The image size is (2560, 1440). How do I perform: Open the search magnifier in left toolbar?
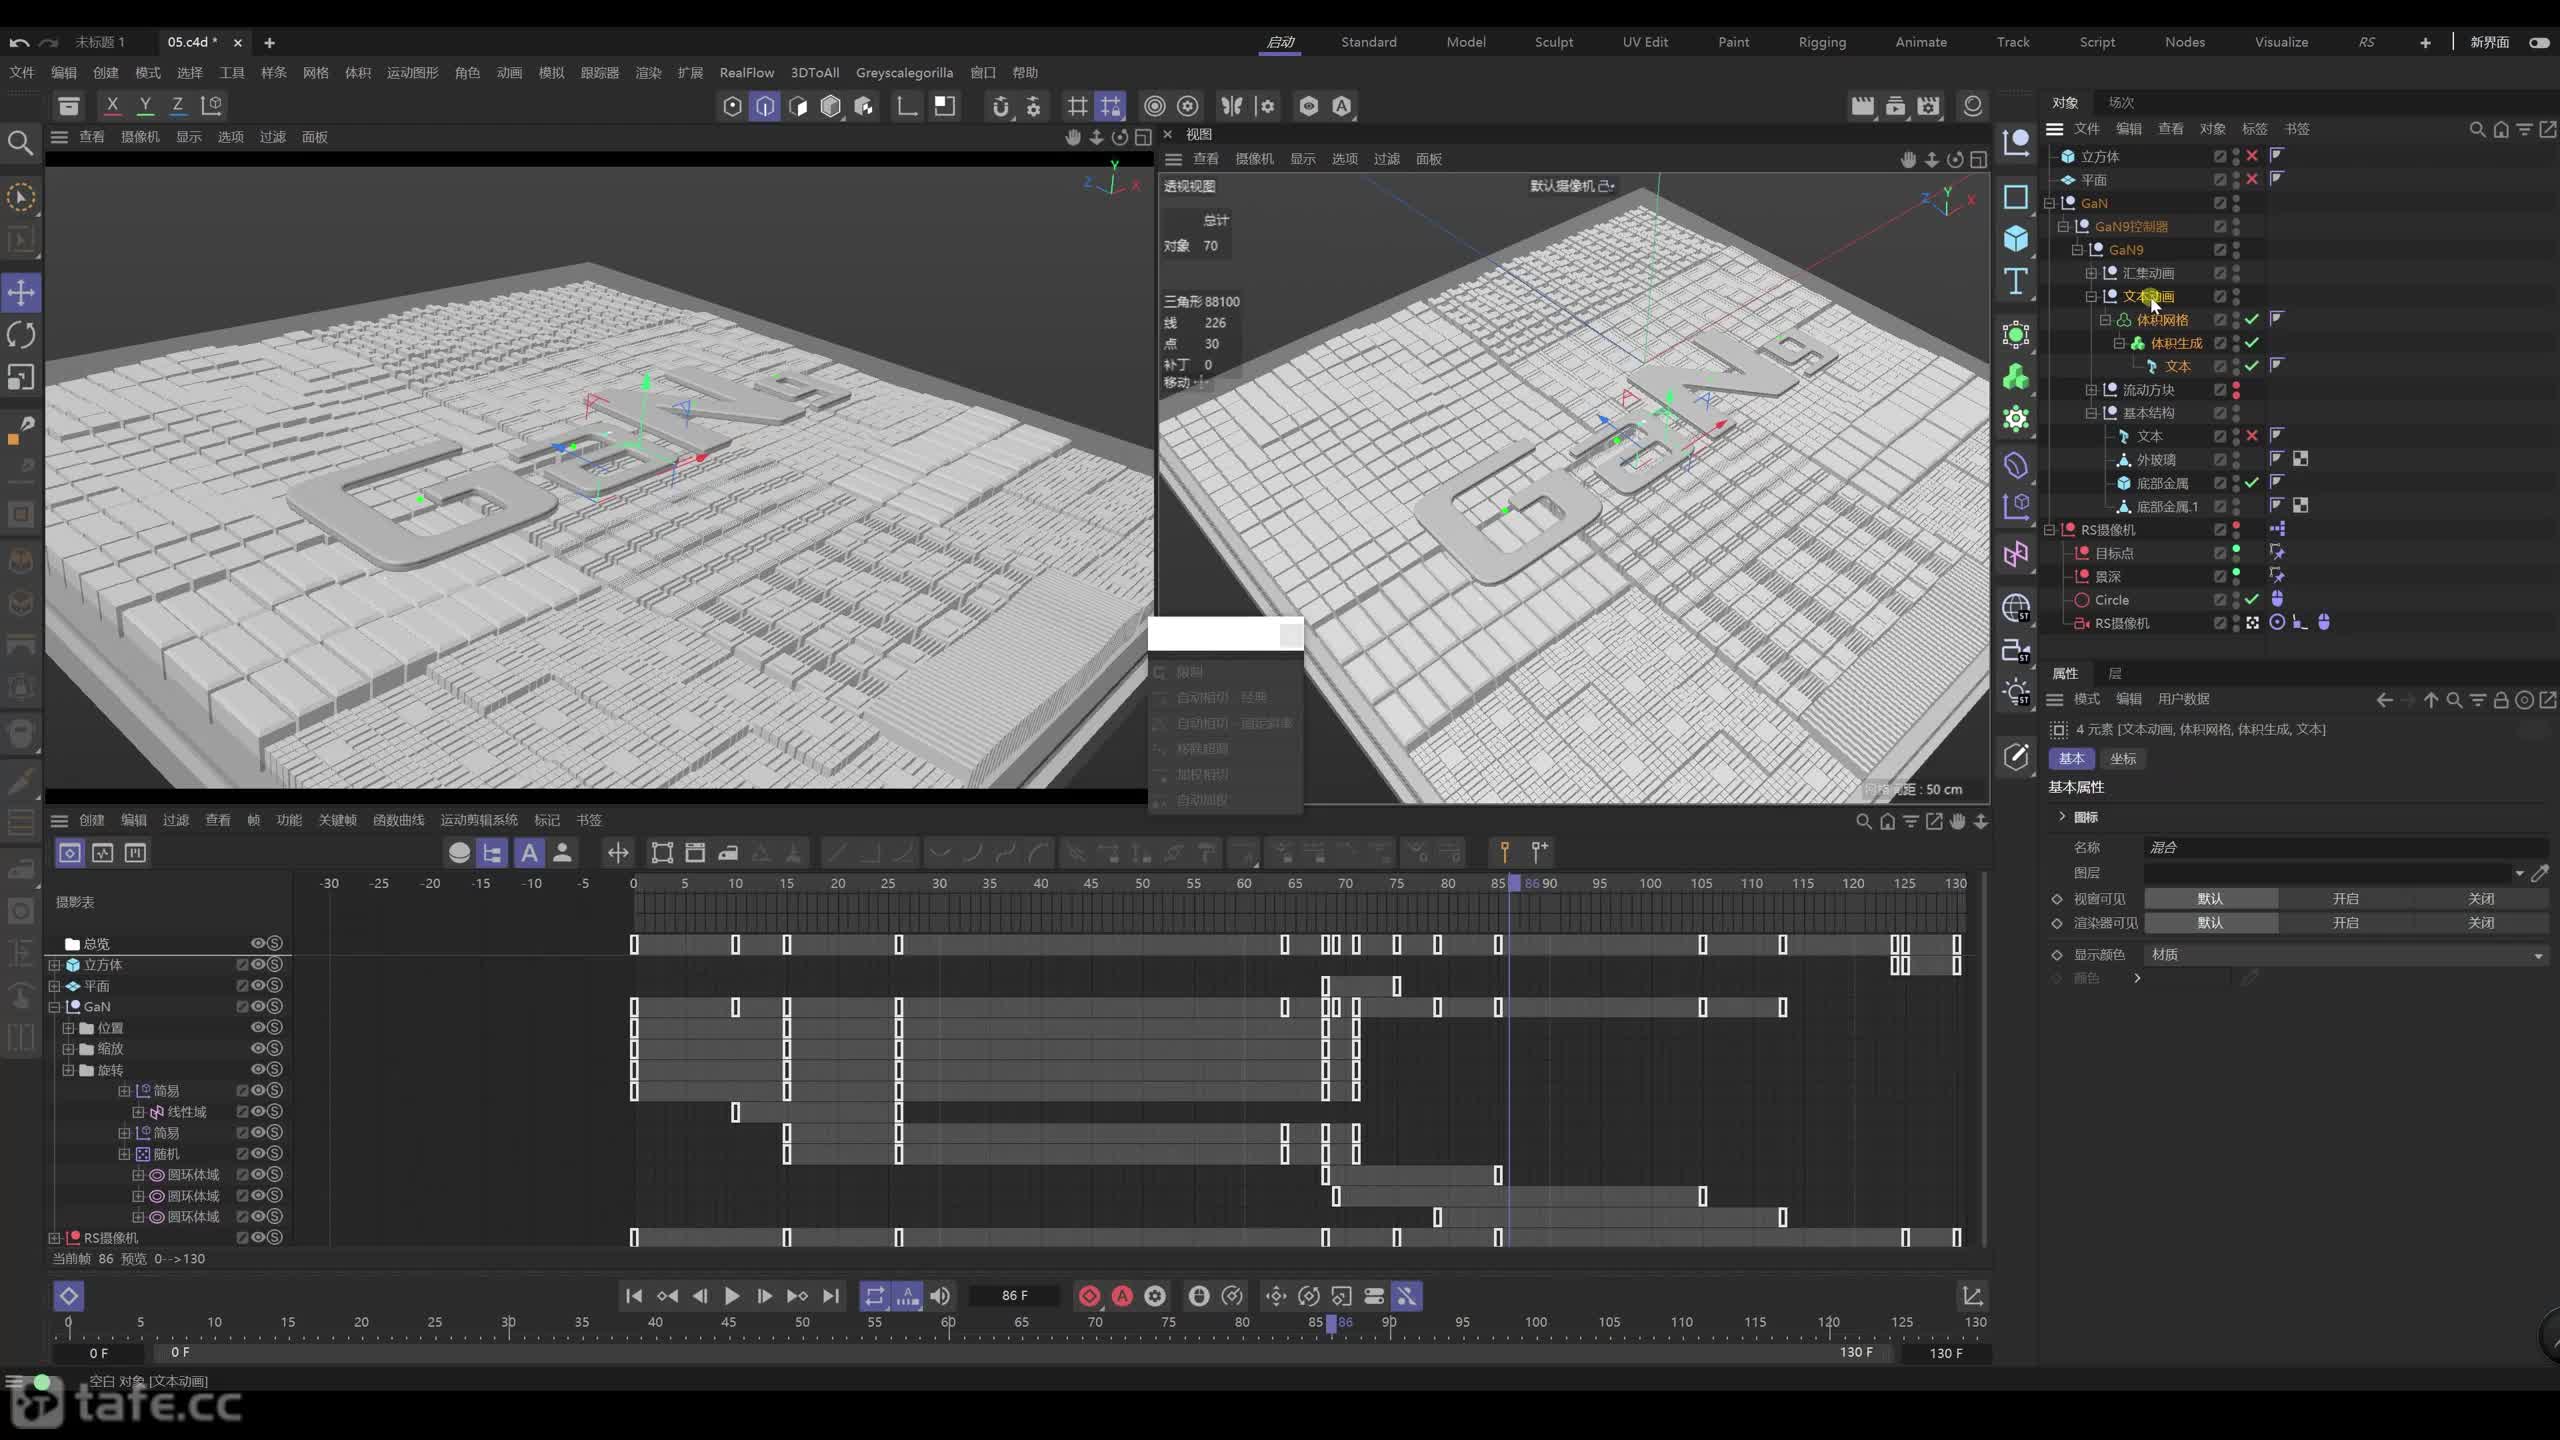coord(20,143)
